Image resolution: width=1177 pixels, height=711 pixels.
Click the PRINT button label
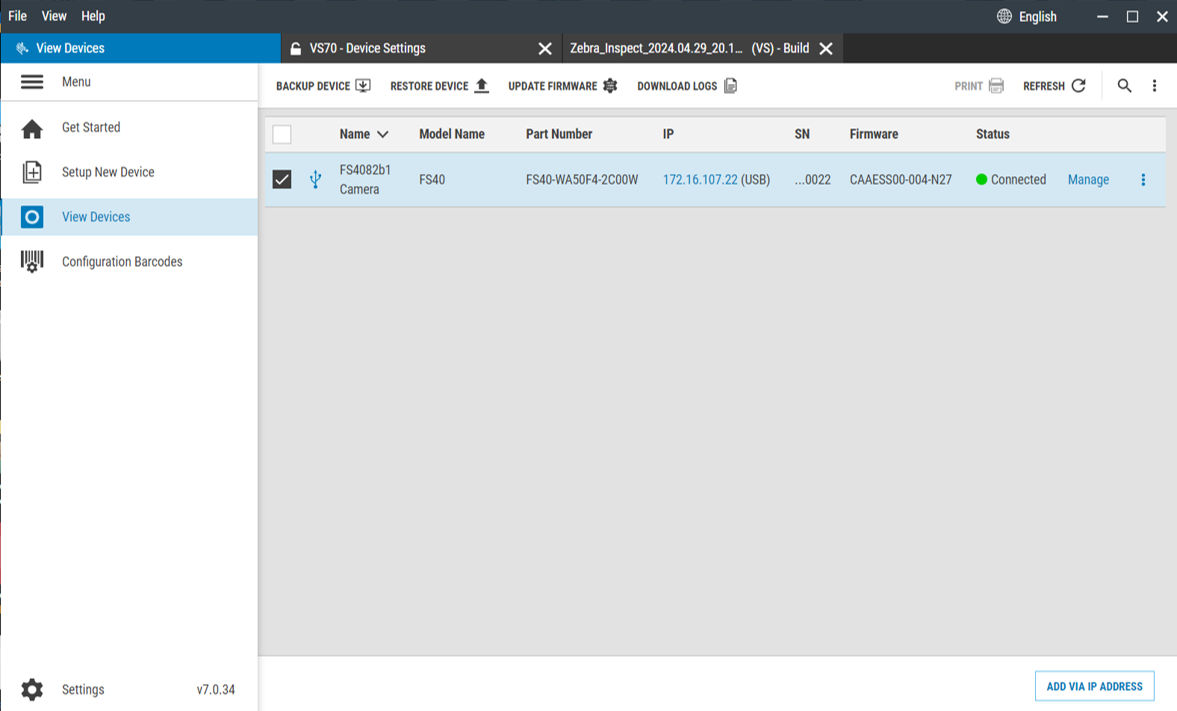click(968, 86)
